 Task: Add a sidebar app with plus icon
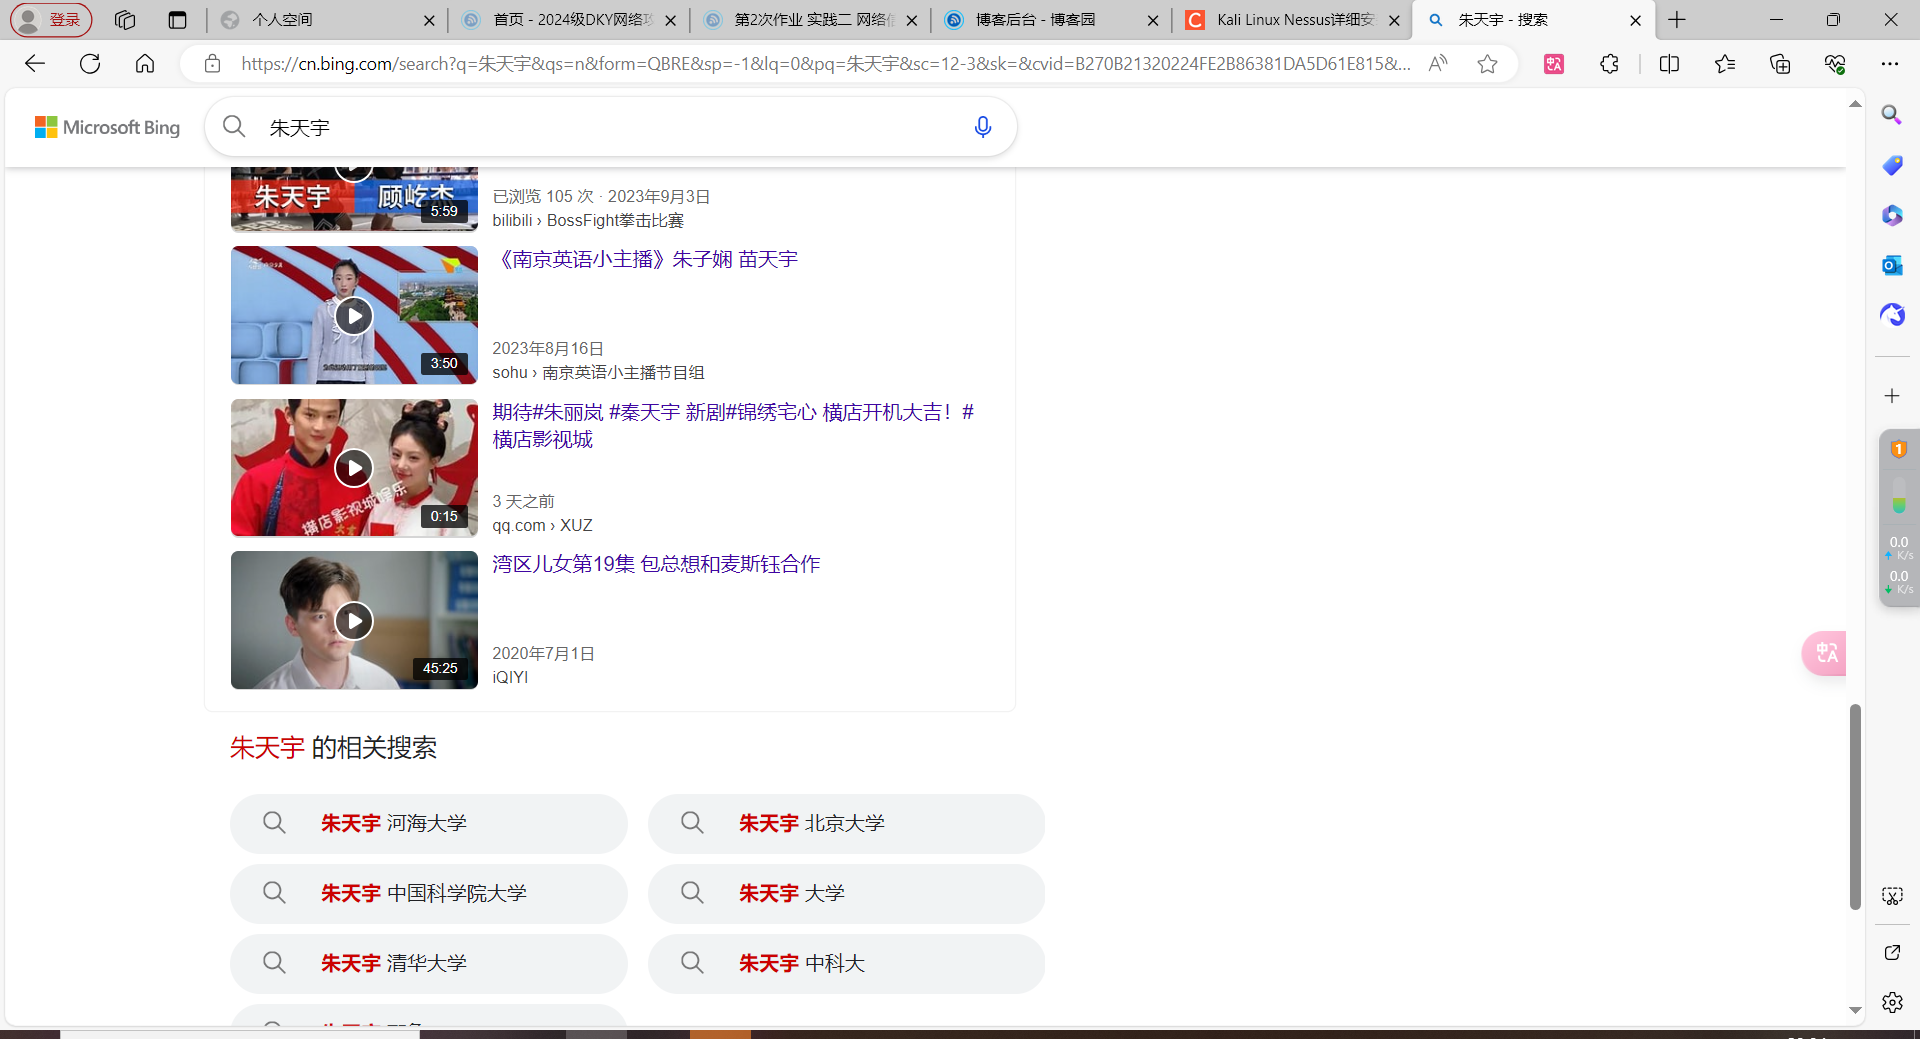click(1892, 396)
